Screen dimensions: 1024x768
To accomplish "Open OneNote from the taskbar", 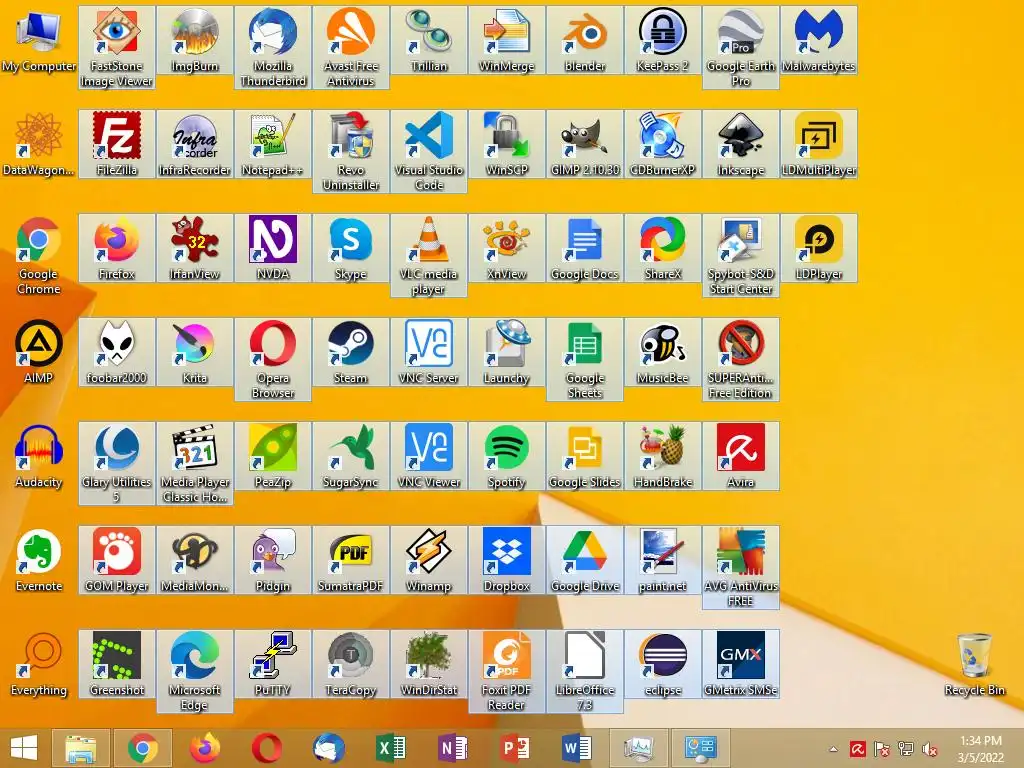I will point(453,748).
